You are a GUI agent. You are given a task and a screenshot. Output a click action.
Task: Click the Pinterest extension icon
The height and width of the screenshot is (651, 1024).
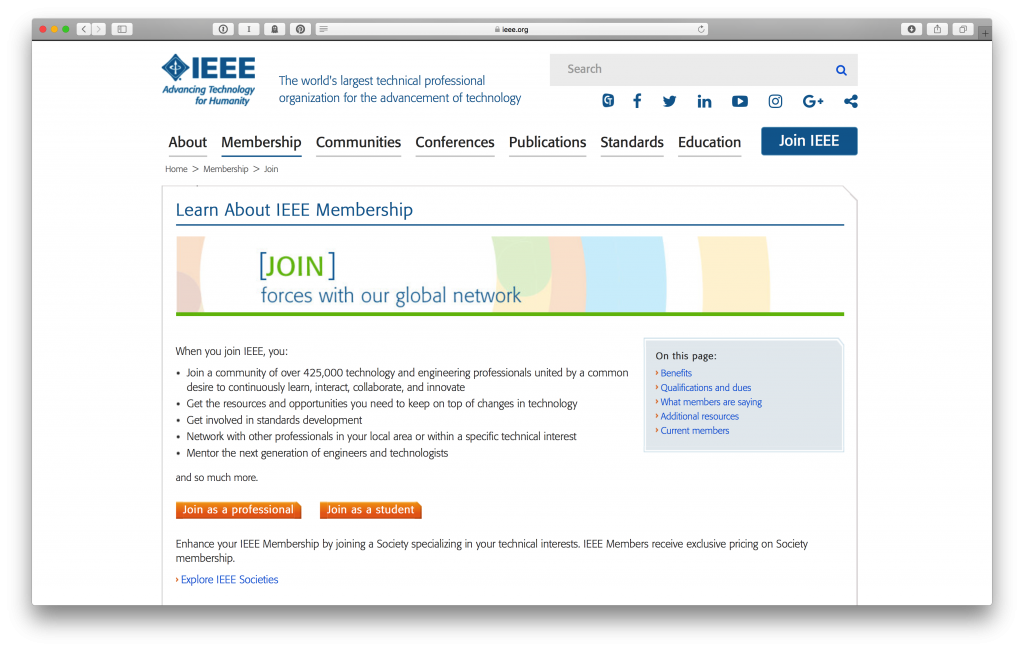click(300, 29)
